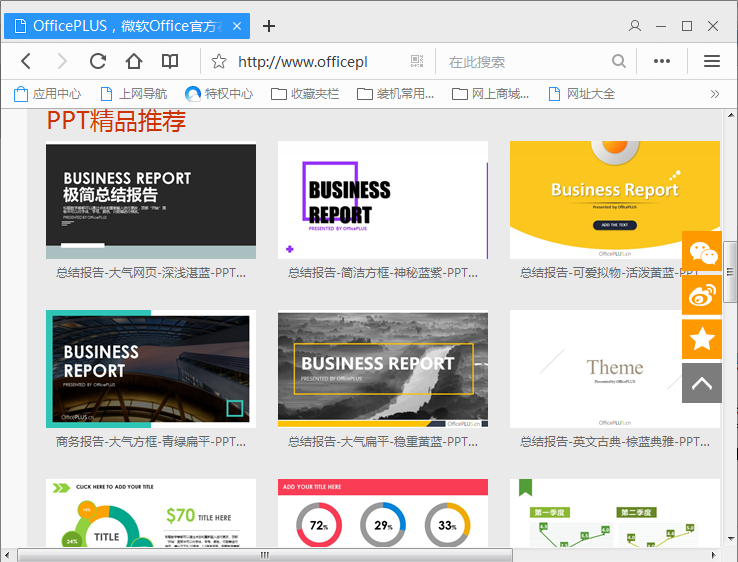Click the horizontal scrollbar right arrow
The width and height of the screenshot is (738, 562).
(714, 555)
